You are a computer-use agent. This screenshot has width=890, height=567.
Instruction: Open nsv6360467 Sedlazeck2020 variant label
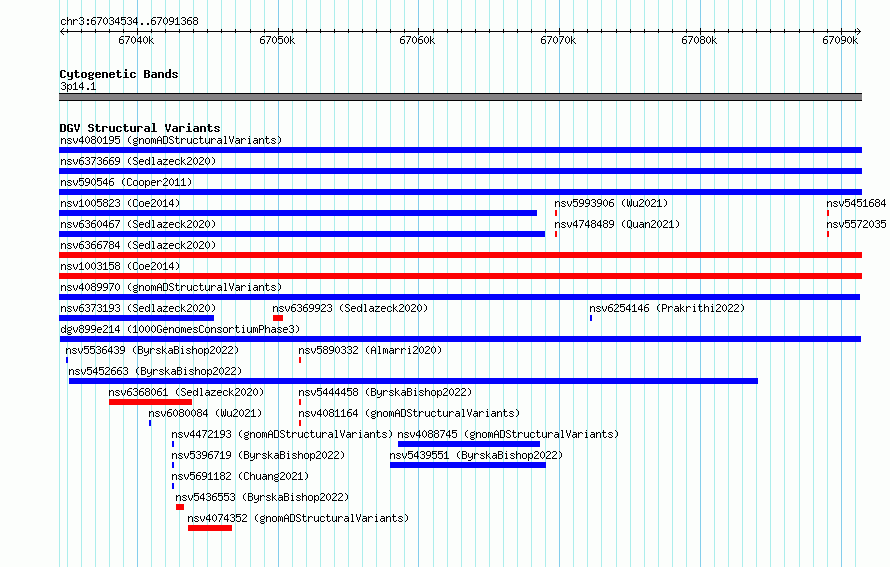138,224
